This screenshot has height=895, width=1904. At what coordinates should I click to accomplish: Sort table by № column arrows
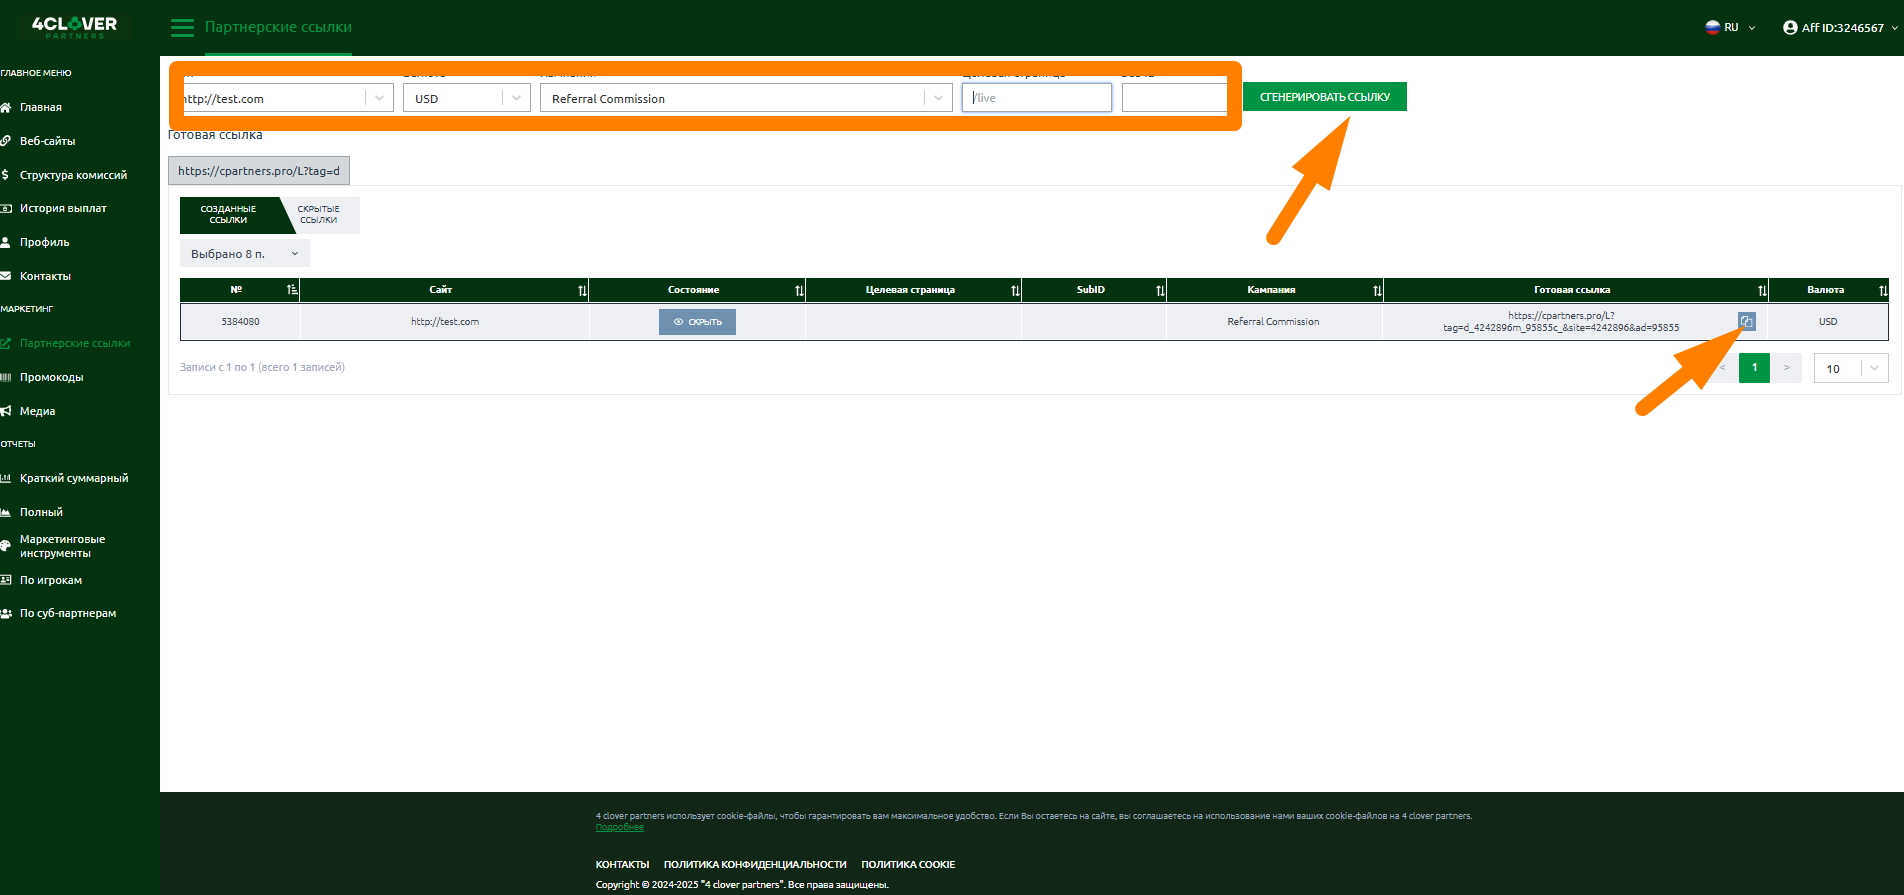[292, 290]
